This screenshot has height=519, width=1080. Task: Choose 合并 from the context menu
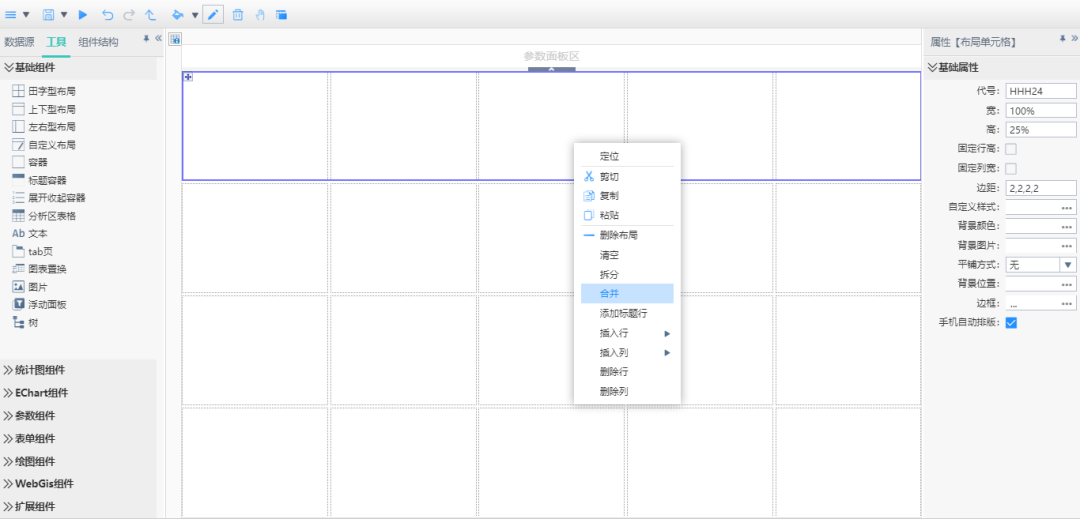point(610,294)
